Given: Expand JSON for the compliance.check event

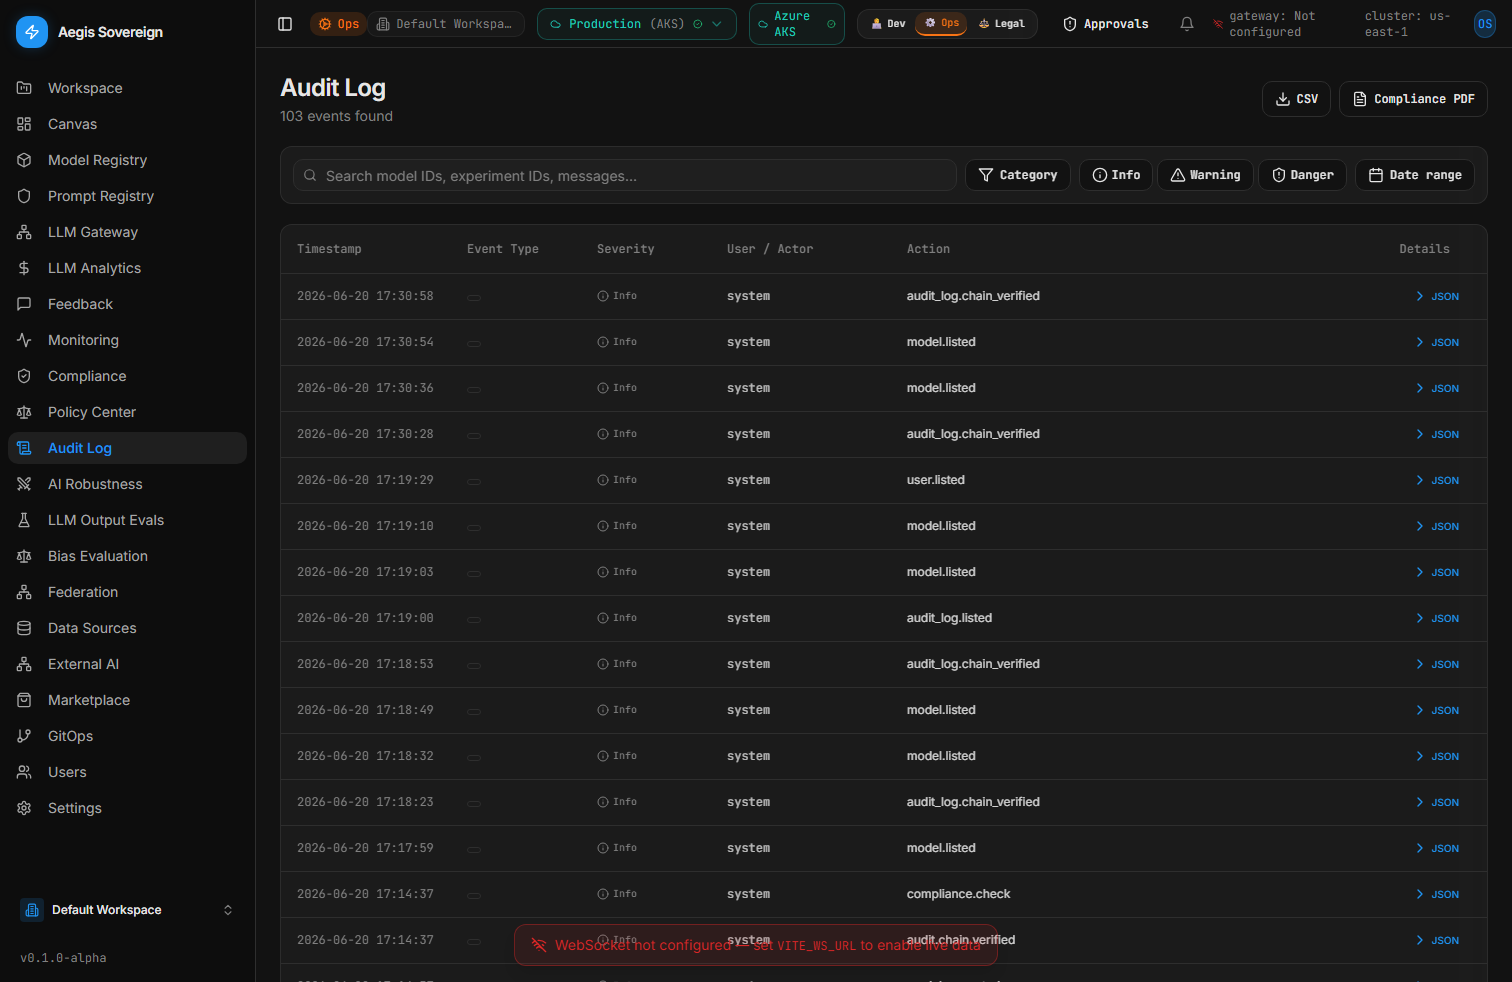Looking at the screenshot, I should point(1437,895).
